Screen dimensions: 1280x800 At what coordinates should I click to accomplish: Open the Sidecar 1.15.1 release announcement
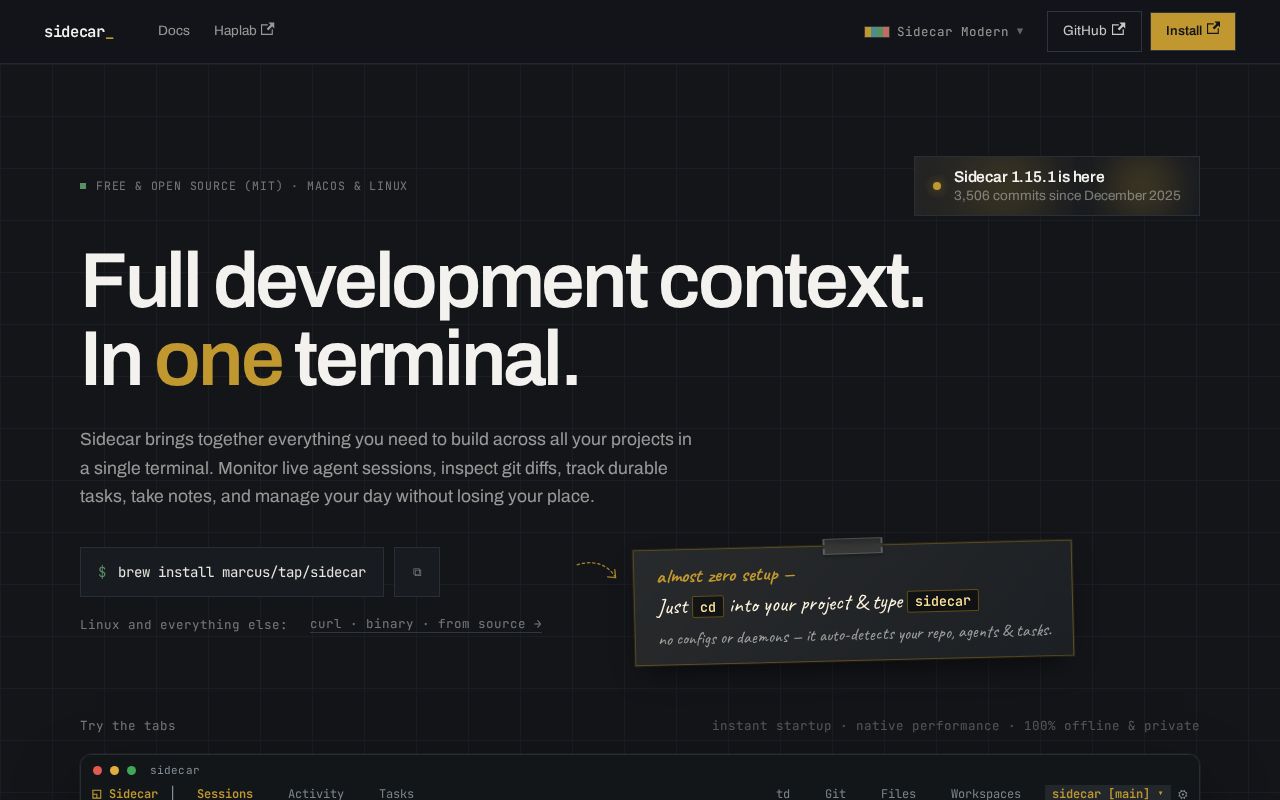tap(1057, 186)
